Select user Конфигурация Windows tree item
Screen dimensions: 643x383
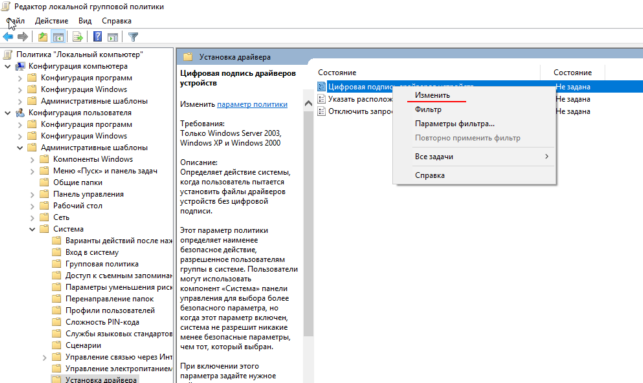click(x=84, y=136)
